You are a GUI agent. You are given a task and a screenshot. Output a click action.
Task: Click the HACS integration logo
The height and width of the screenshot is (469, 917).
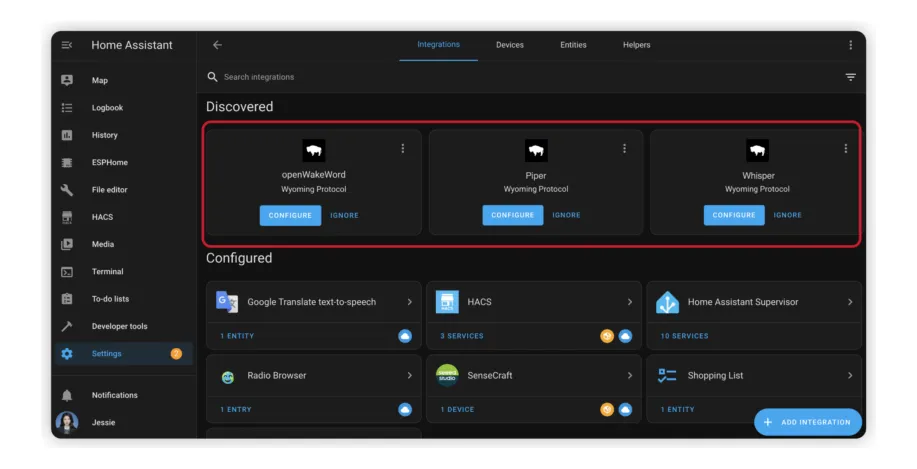coord(447,302)
